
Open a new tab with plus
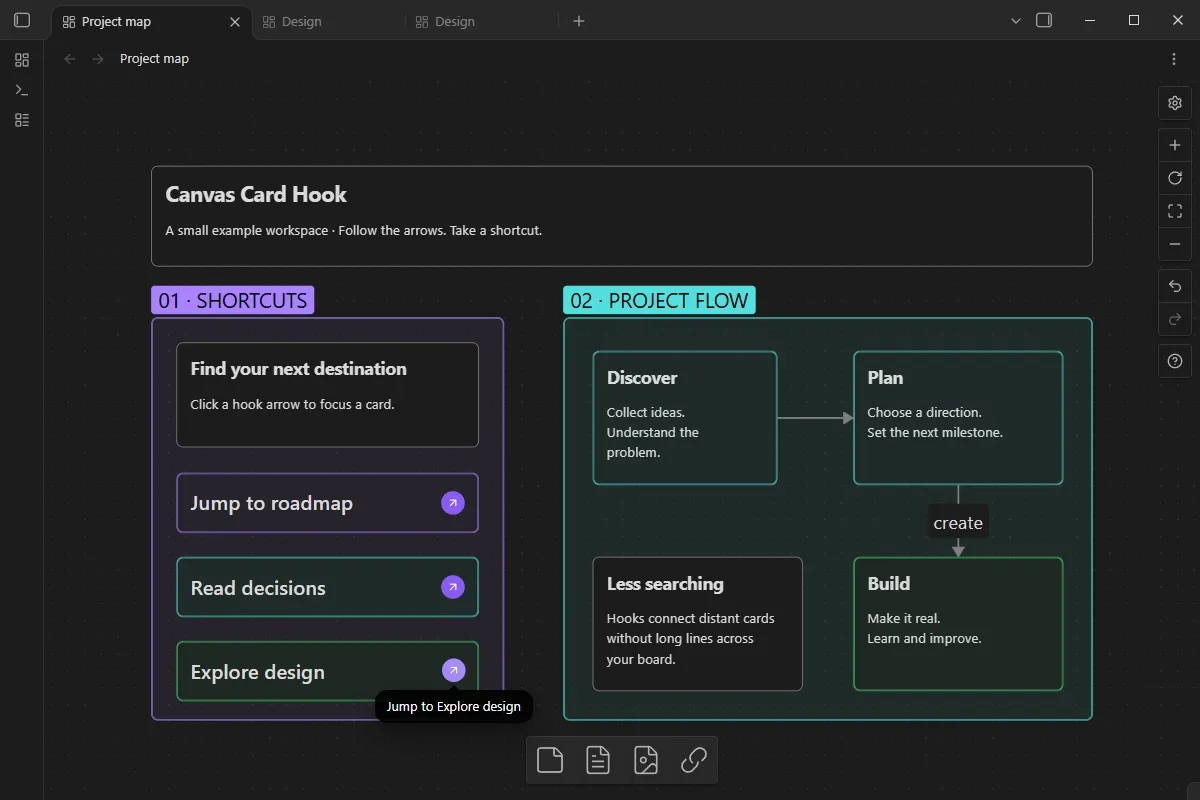(579, 21)
